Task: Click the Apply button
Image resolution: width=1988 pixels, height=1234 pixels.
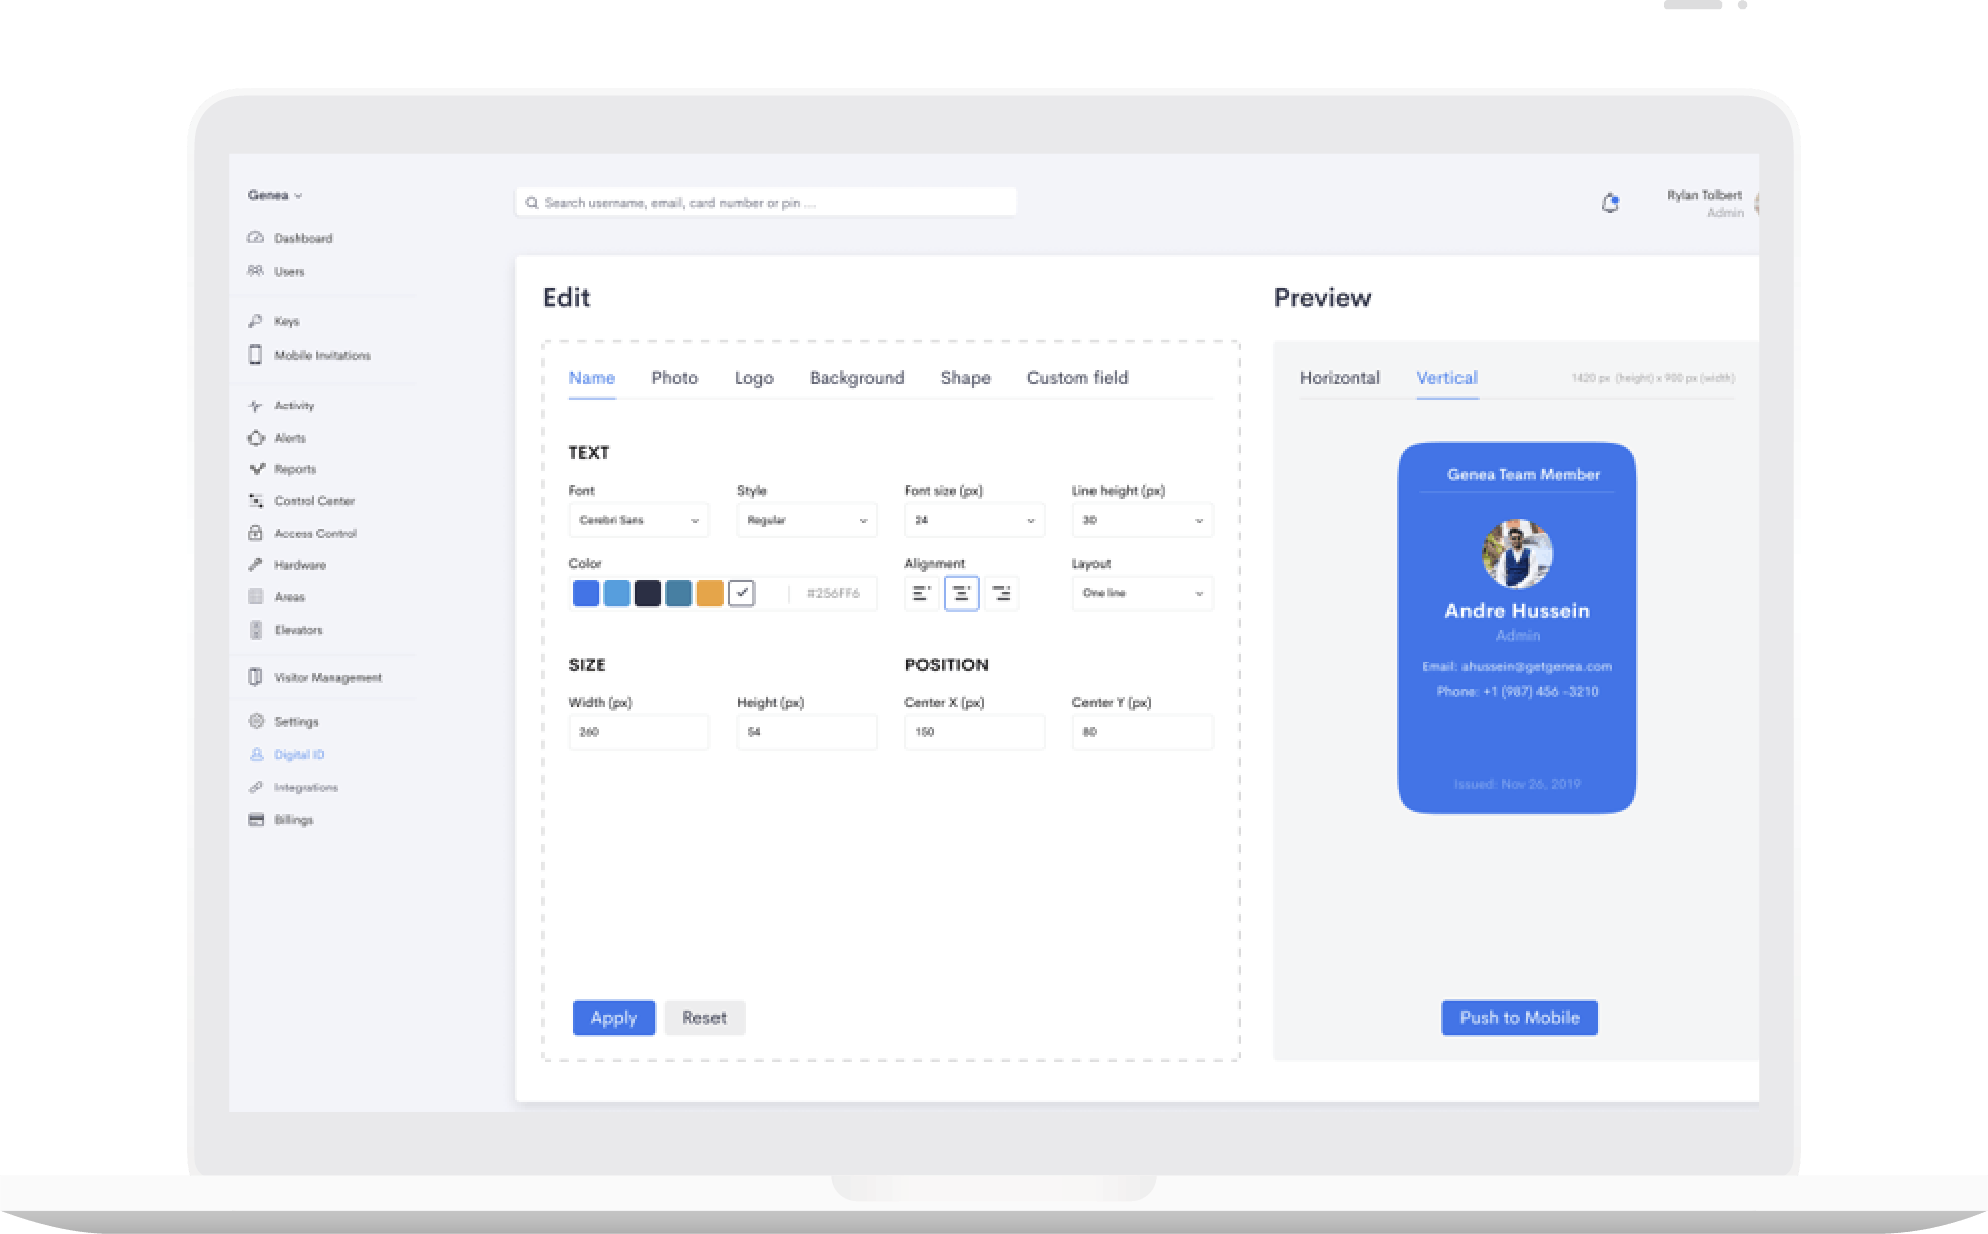Action: click(613, 1018)
